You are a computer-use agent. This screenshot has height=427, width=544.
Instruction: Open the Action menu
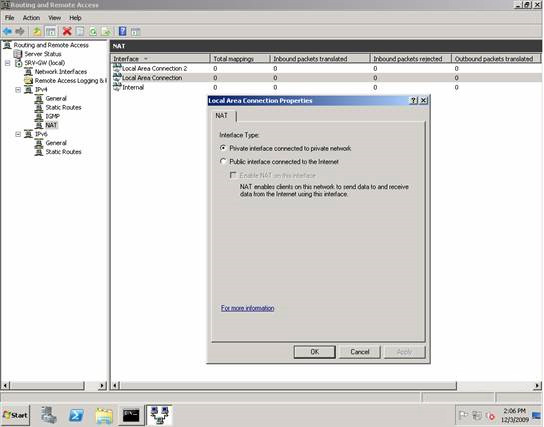pos(31,18)
